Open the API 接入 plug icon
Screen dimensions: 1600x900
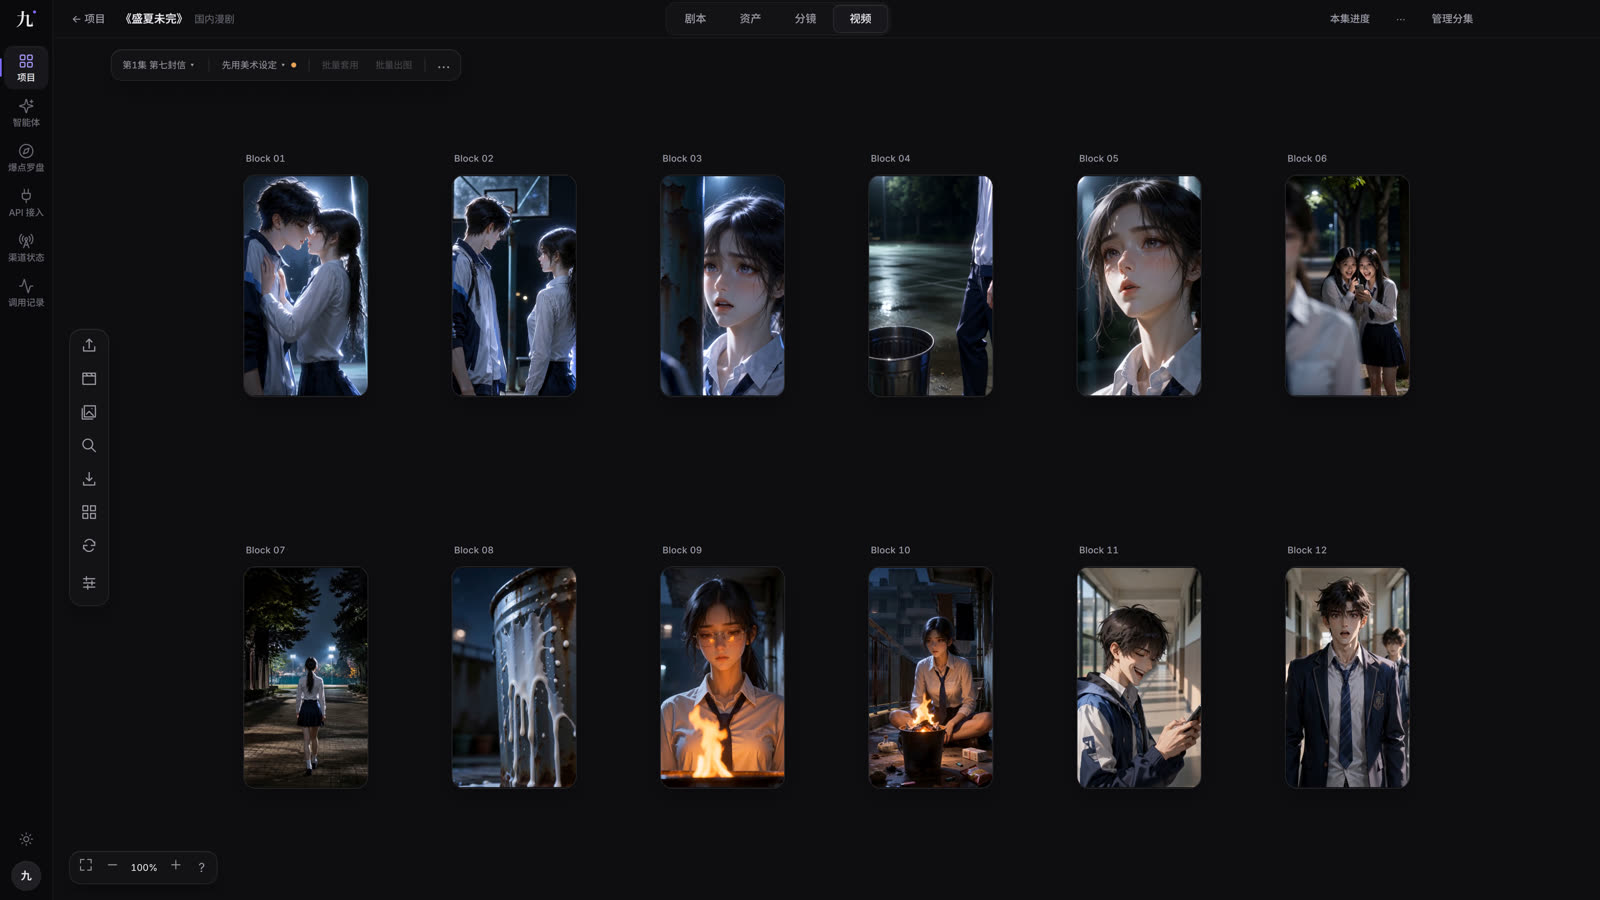26,203
